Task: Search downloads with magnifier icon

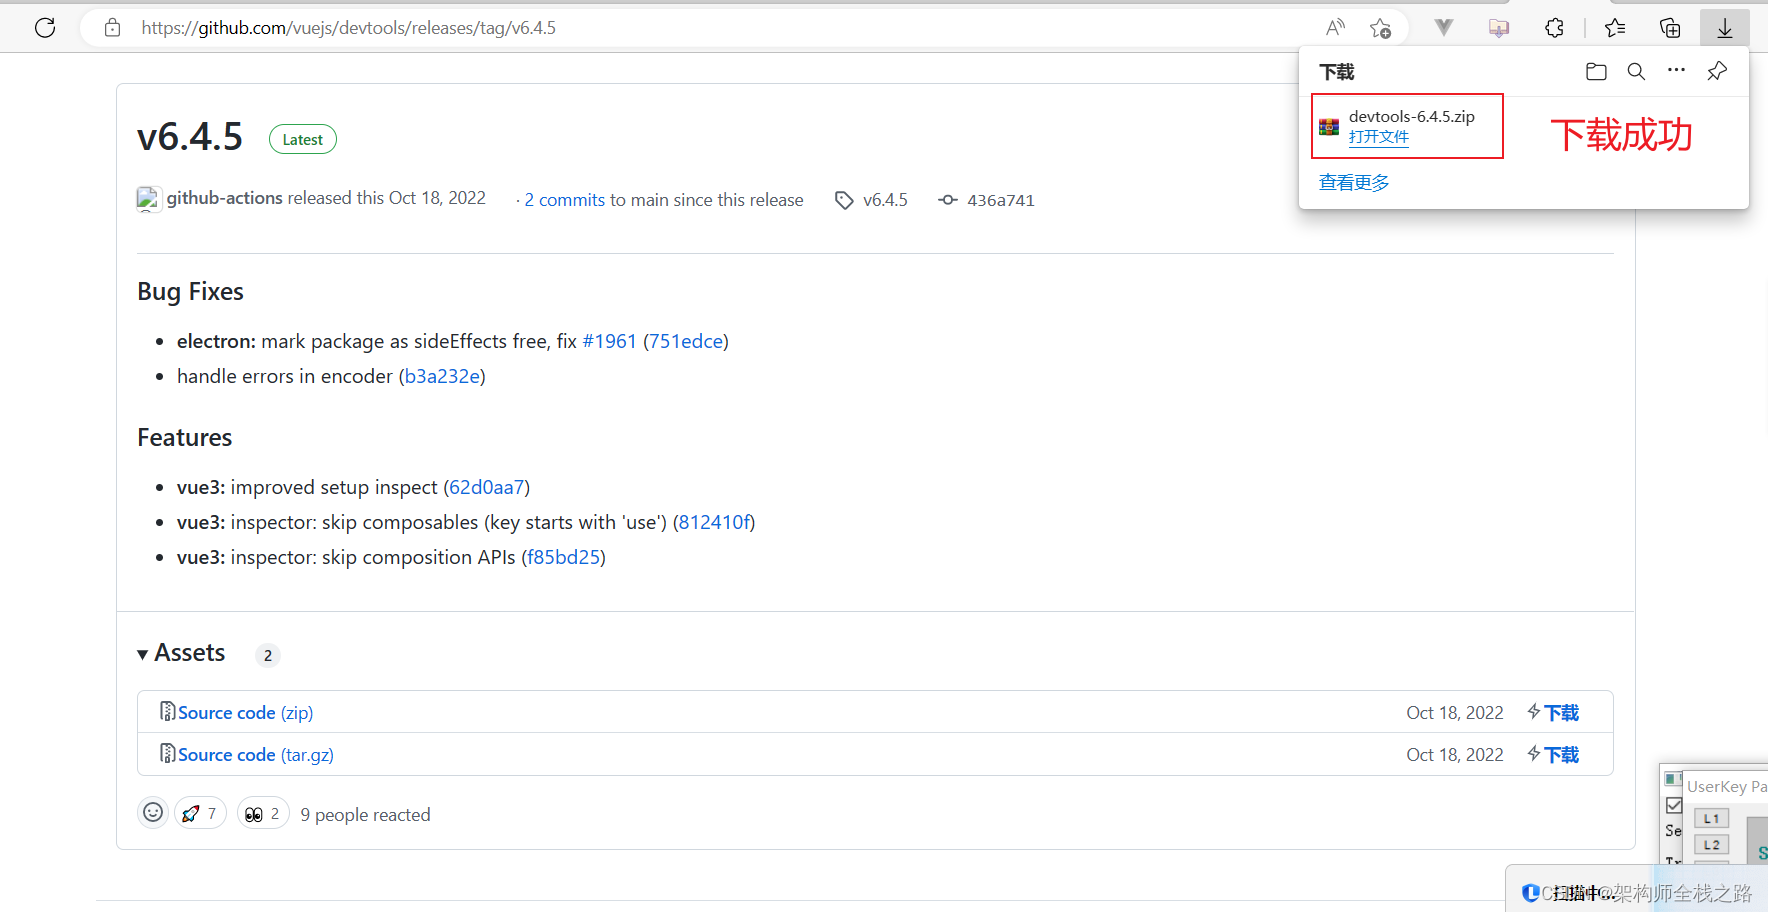Action: (1636, 71)
